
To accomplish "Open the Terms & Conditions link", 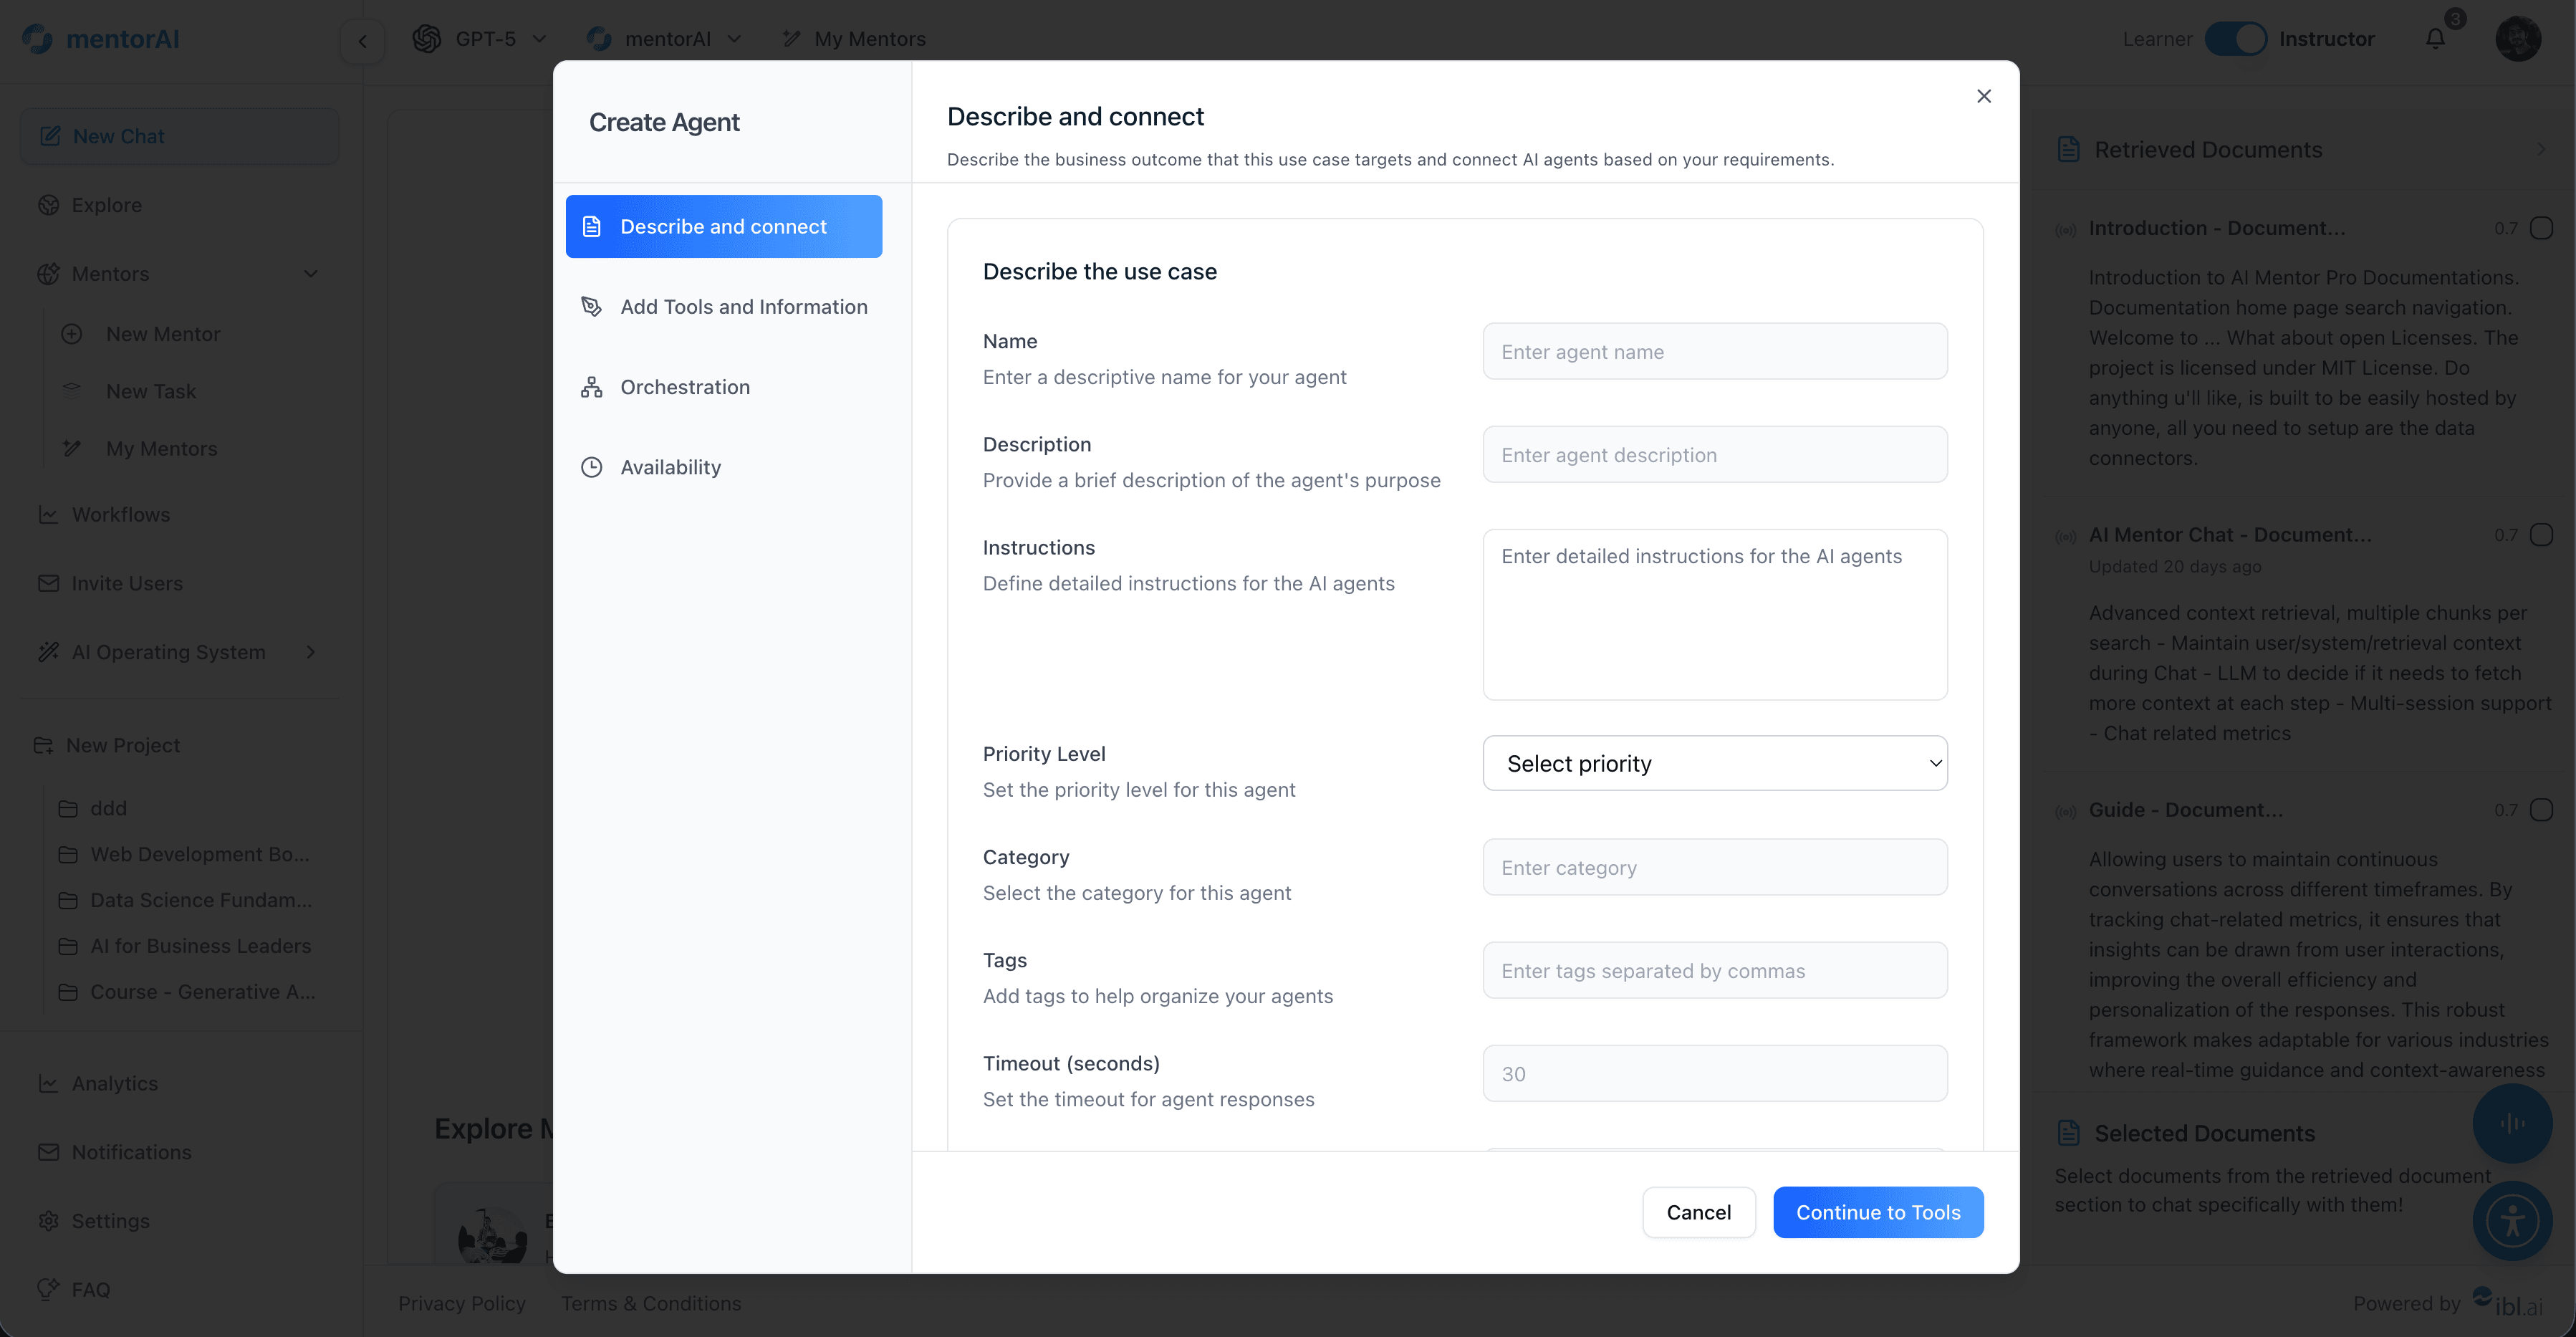I will pos(649,1303).
